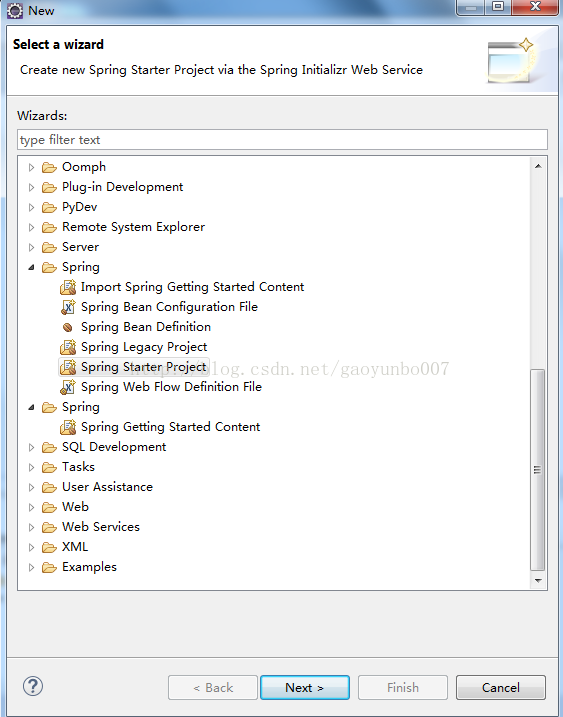Click the Spring Legacy Project icon
The image size is (563, 717).
coord(68,348)
